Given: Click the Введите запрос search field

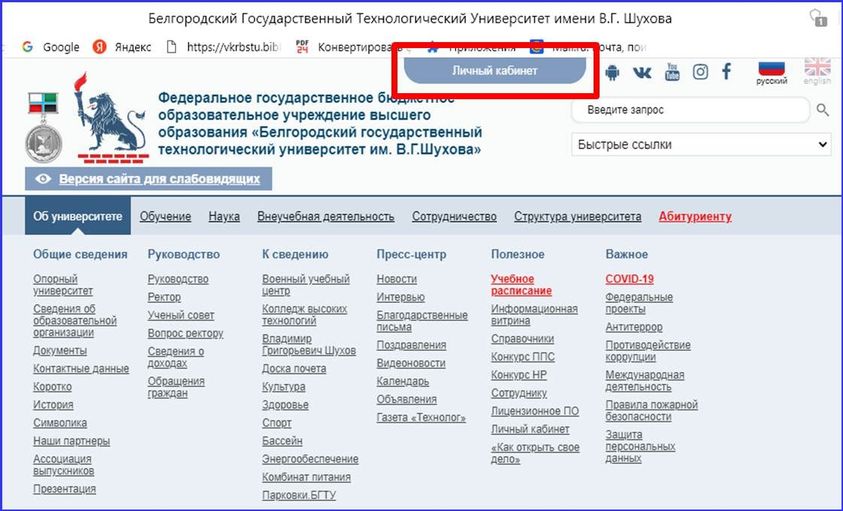Looking at the screenshot, I should coord(690,110).
